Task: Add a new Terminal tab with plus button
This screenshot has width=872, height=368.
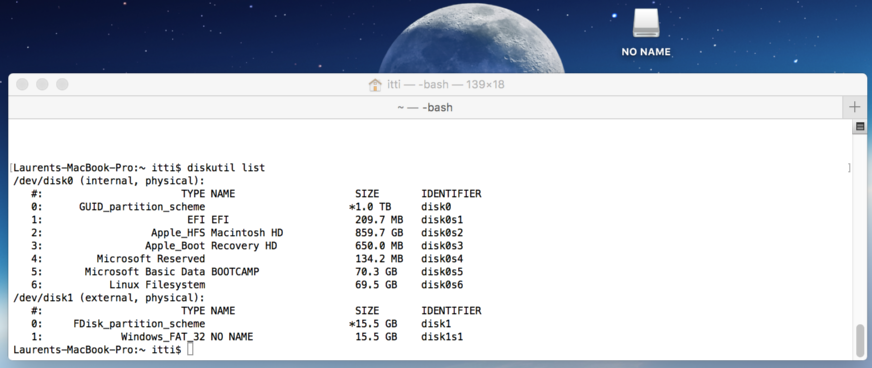Action: [854, 107]
